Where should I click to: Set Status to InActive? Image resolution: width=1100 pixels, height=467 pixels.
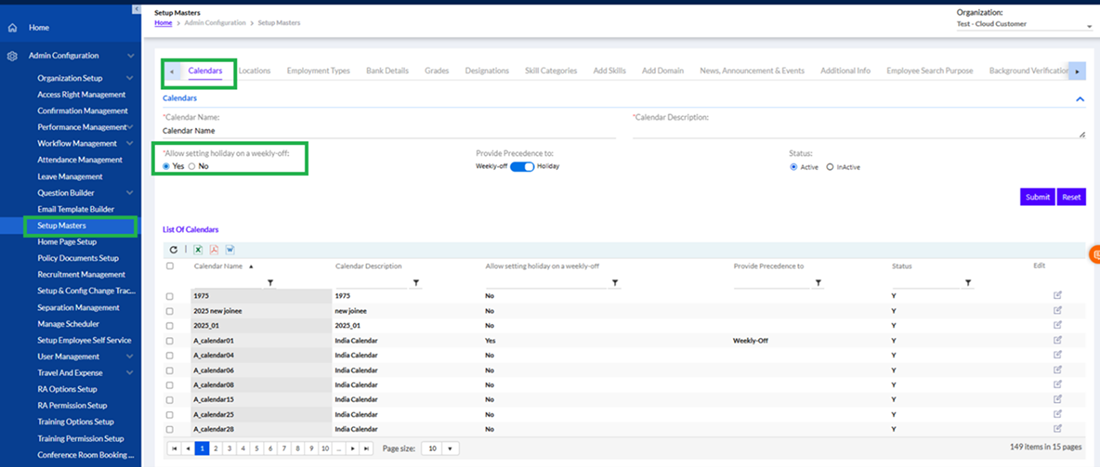[830, 167]
